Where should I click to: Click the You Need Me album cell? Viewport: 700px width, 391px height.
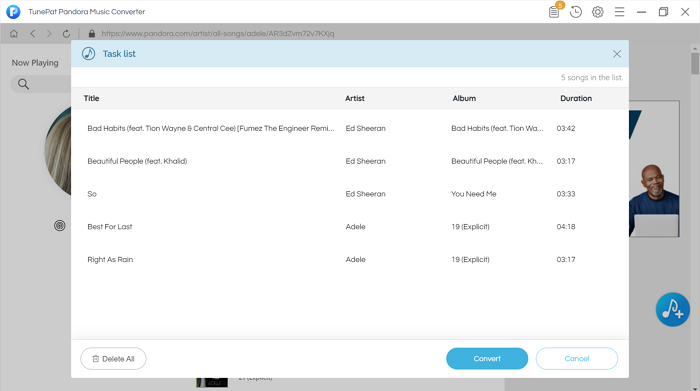tap(474, 194)
